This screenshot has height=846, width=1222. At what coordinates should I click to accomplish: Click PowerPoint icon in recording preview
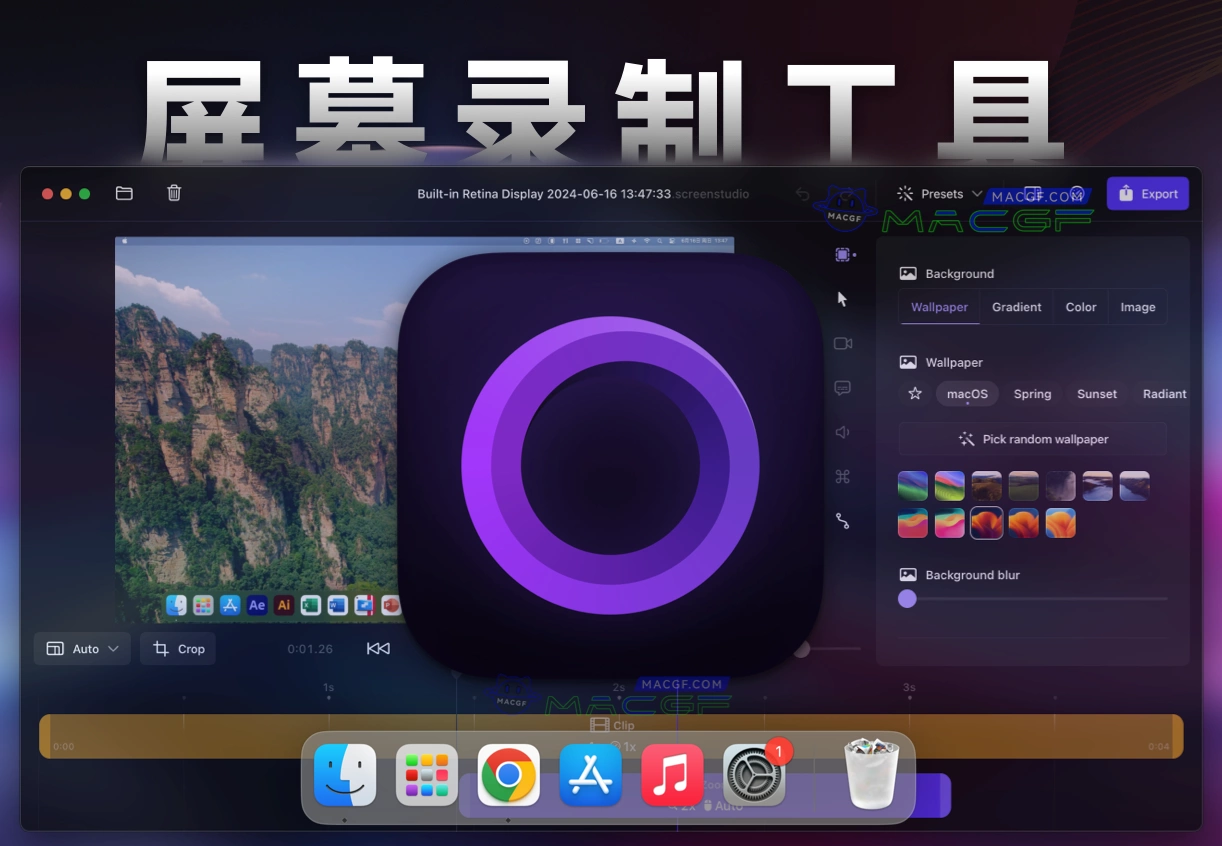point(390,605)
